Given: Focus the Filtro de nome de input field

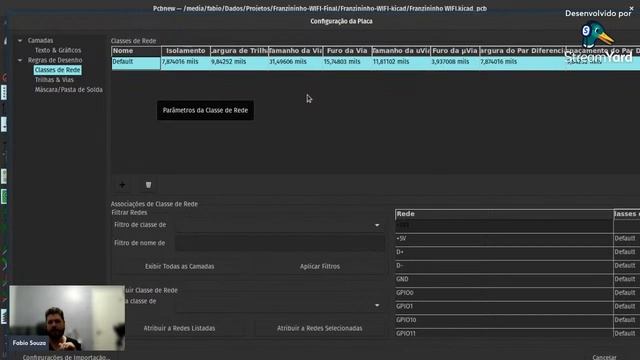Looking at the screenshot, I should (280, 243).
